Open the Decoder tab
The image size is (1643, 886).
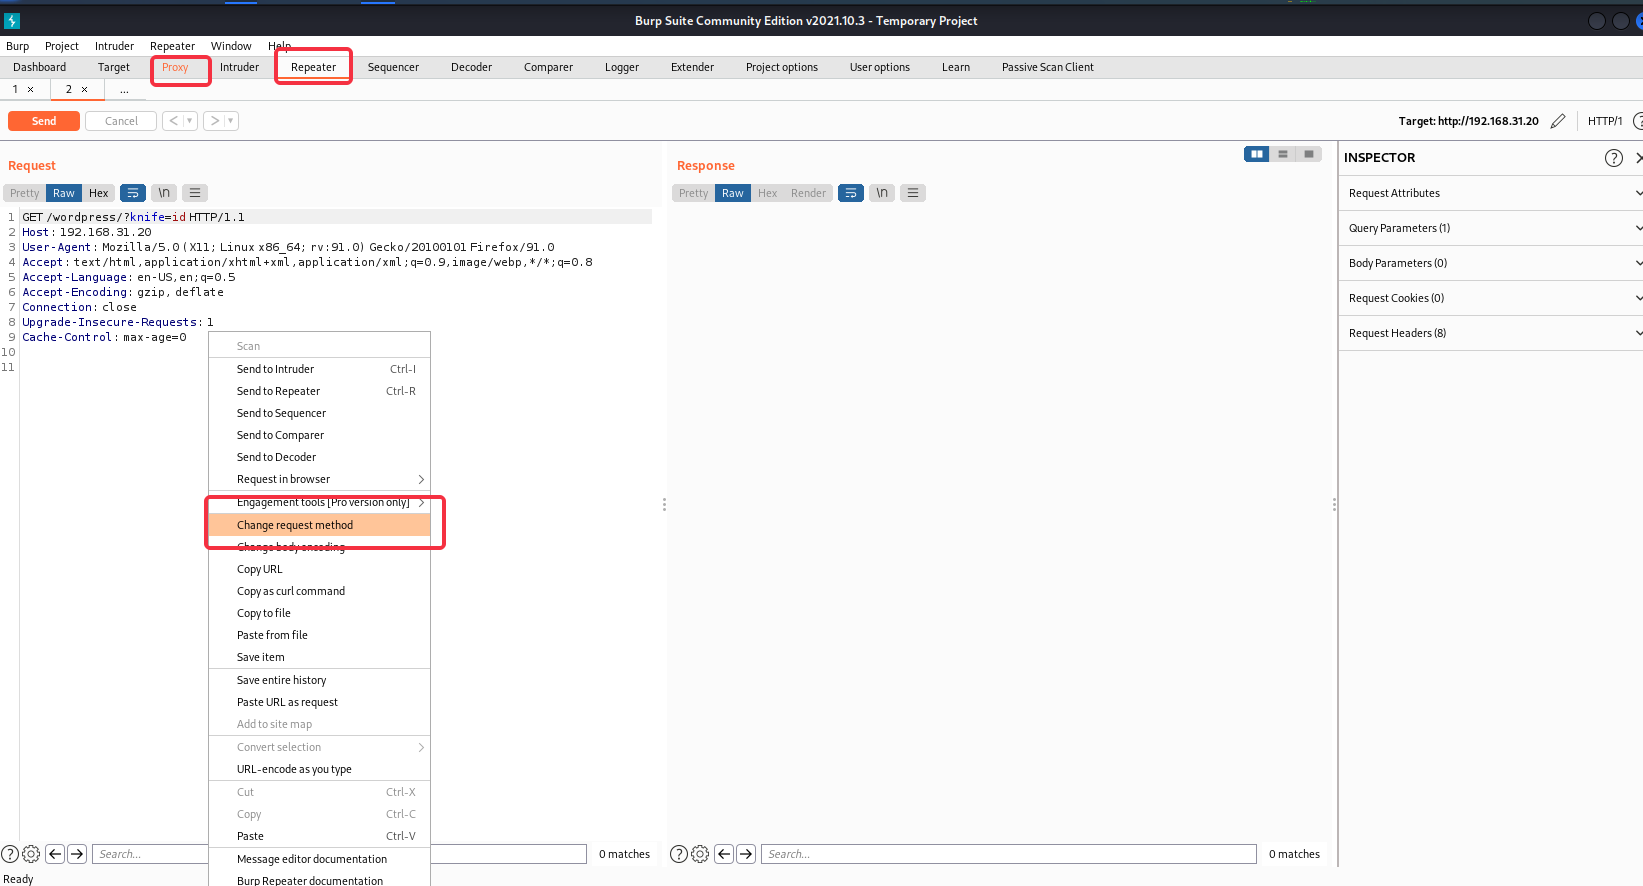coord(471,67)
